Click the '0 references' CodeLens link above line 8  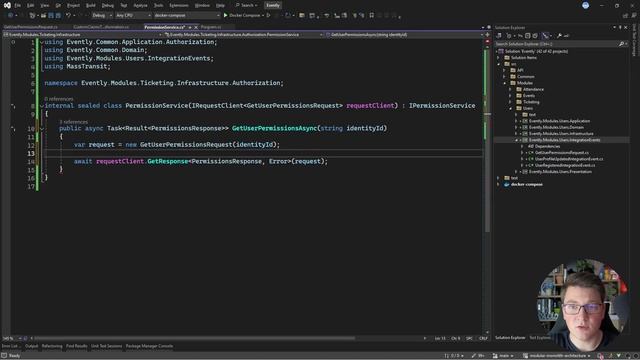pyautogui.click(x=59, y=99)
